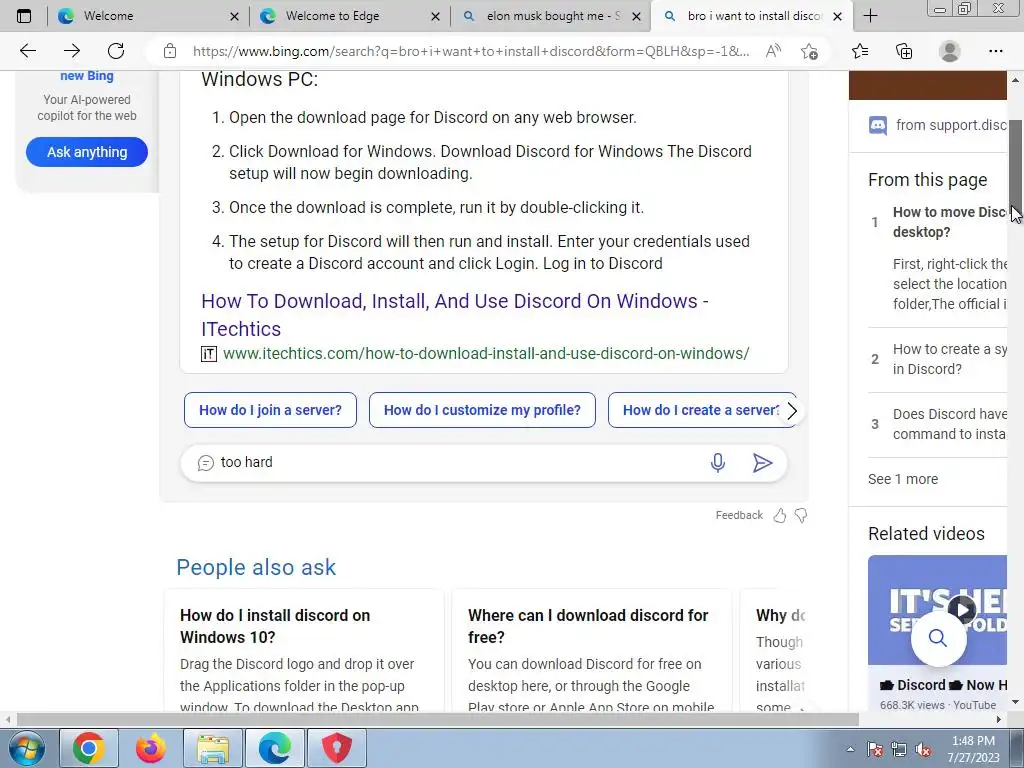Open the floating search magnifier button
Image resolution: width=1024 pixels, height=768 pixels.
point(938,638)
